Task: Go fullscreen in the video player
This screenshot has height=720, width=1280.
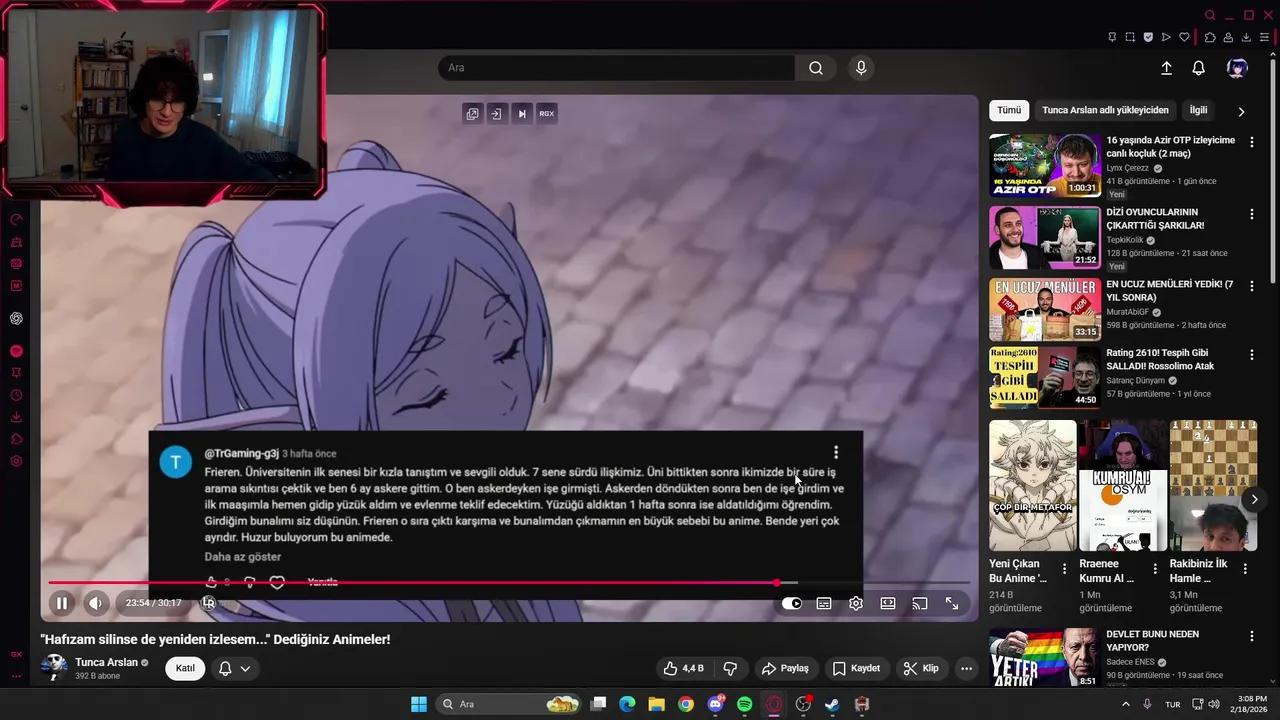Action: pos(952,603)
